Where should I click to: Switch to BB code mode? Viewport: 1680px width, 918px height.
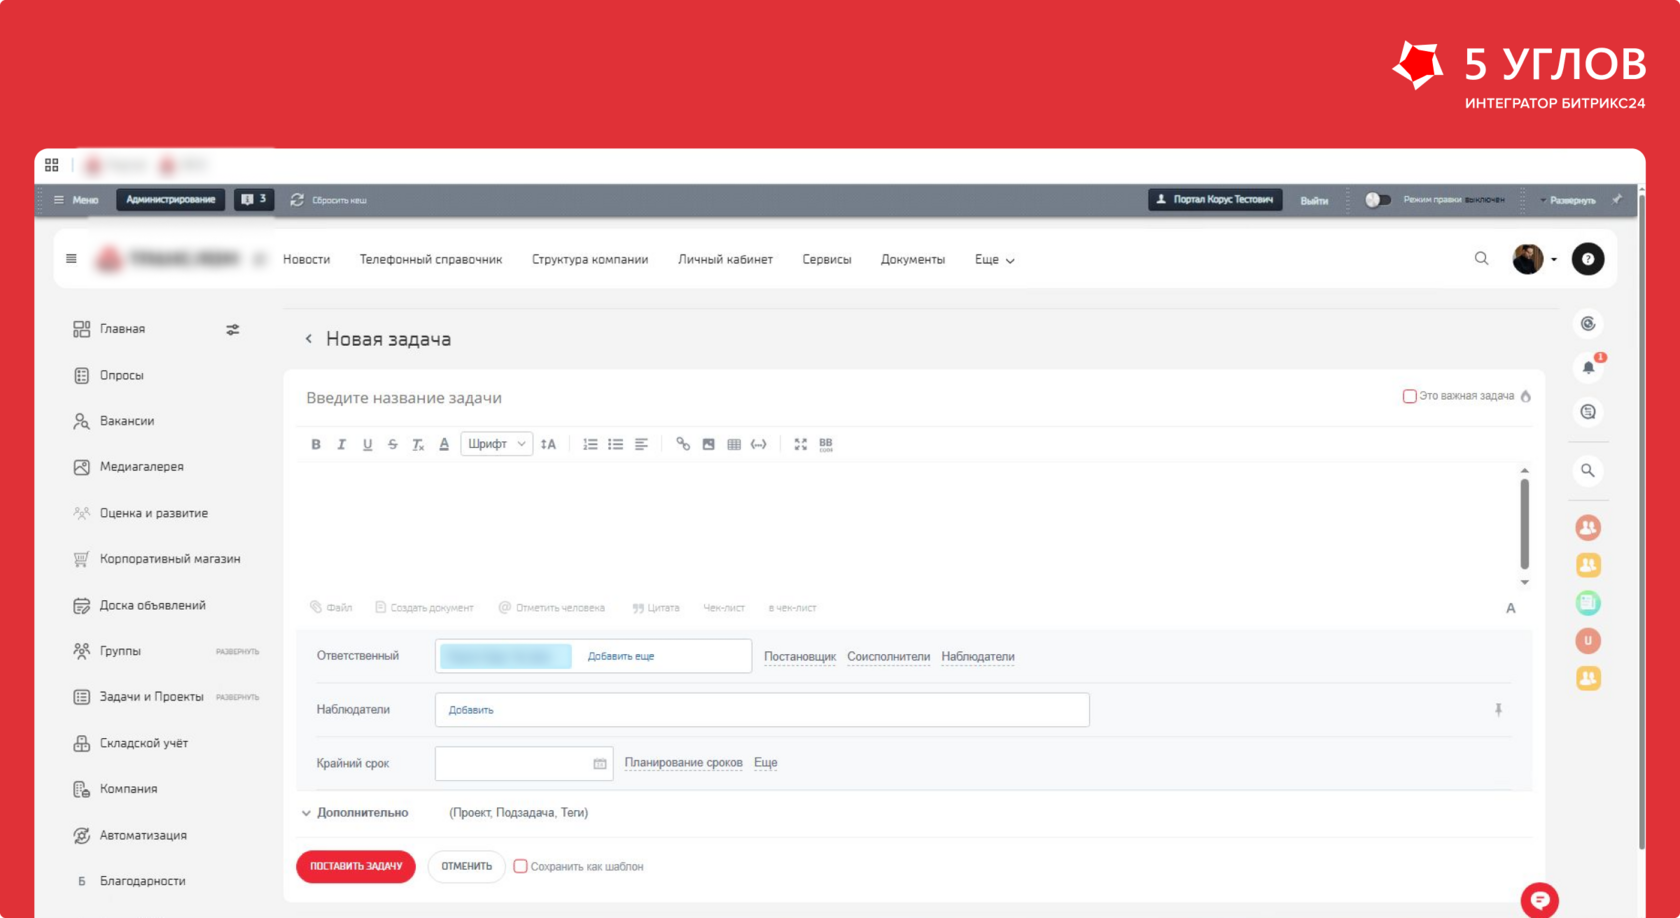(826, 444)
